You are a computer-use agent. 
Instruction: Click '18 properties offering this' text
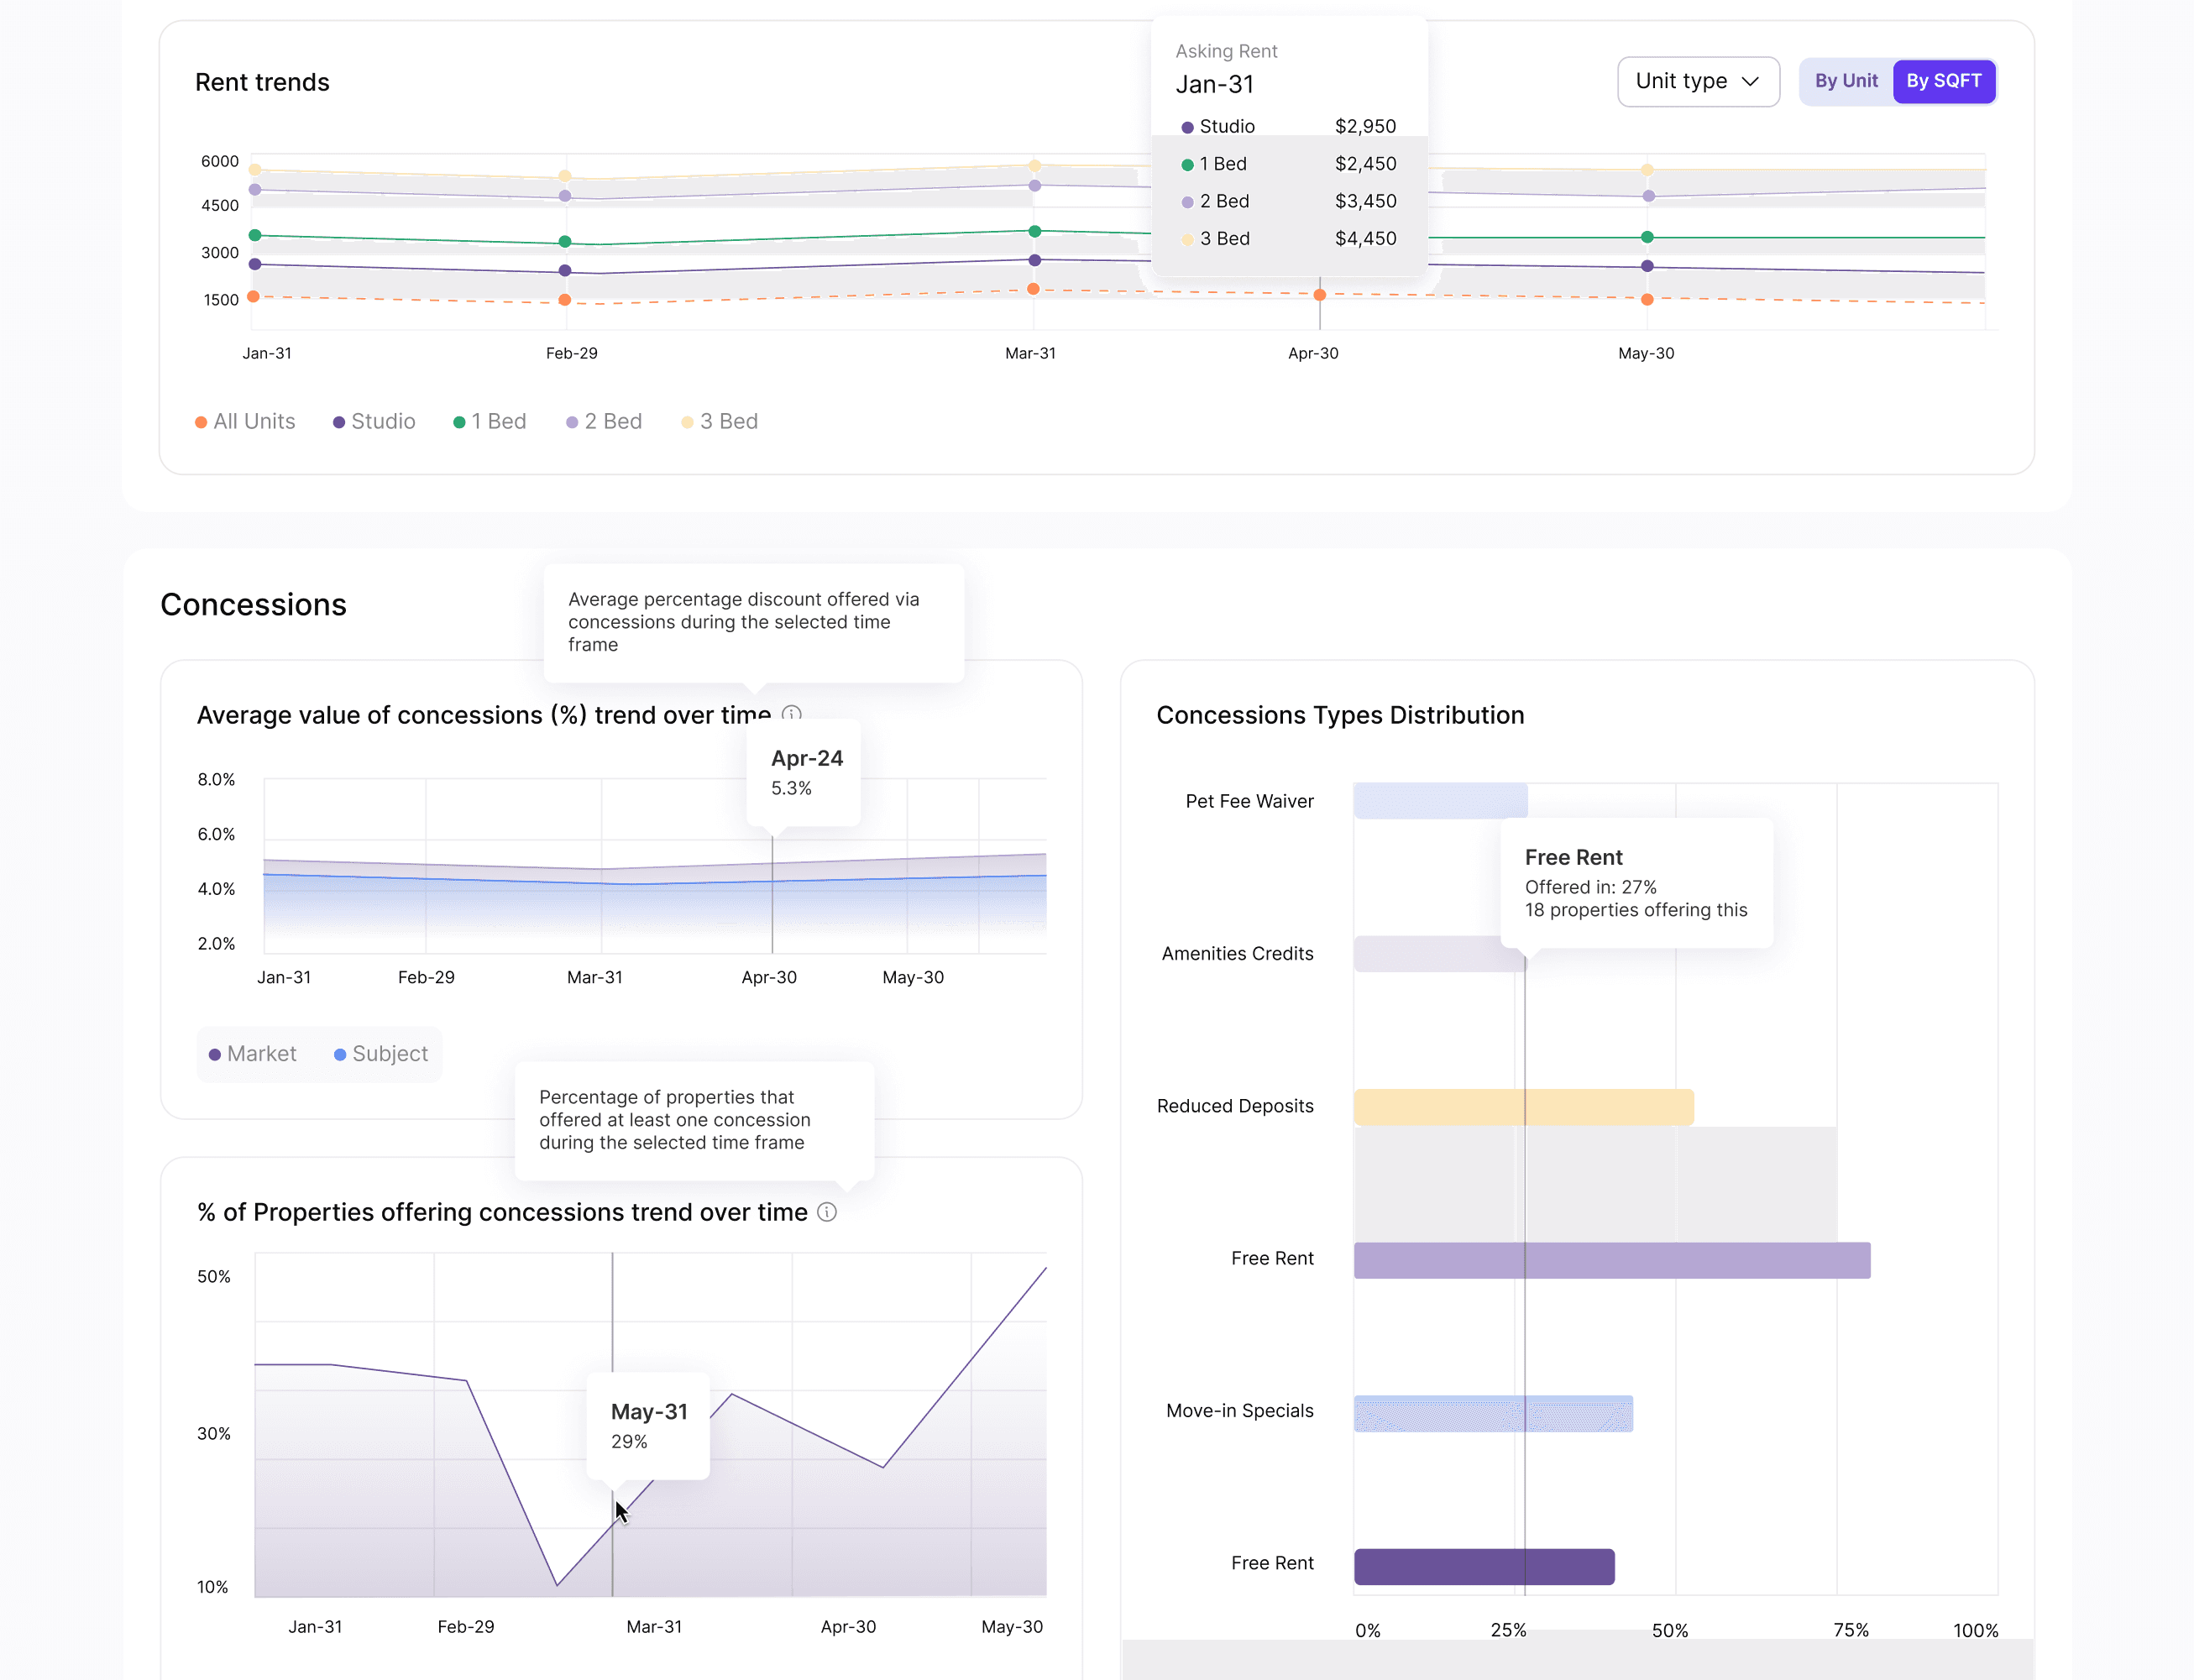[x=1636, y=910]
